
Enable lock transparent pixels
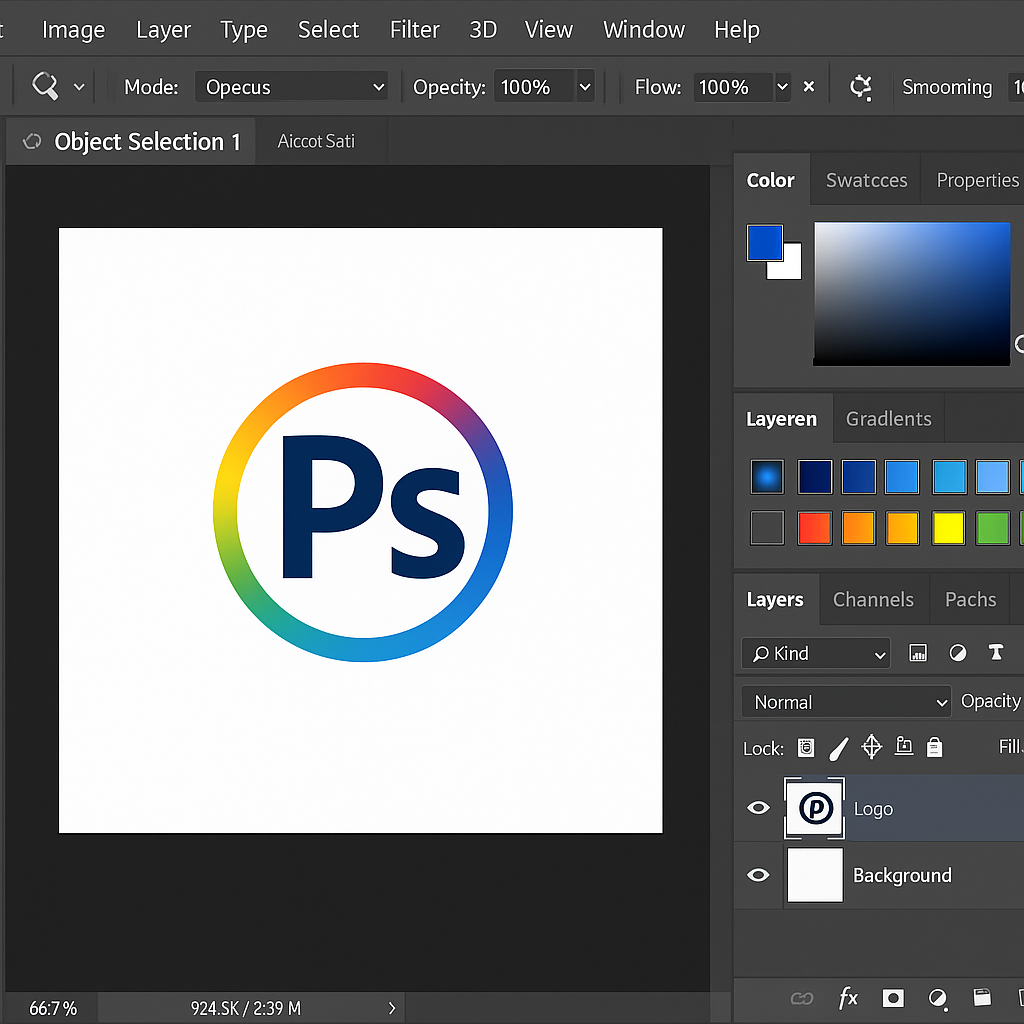[805, 747]
